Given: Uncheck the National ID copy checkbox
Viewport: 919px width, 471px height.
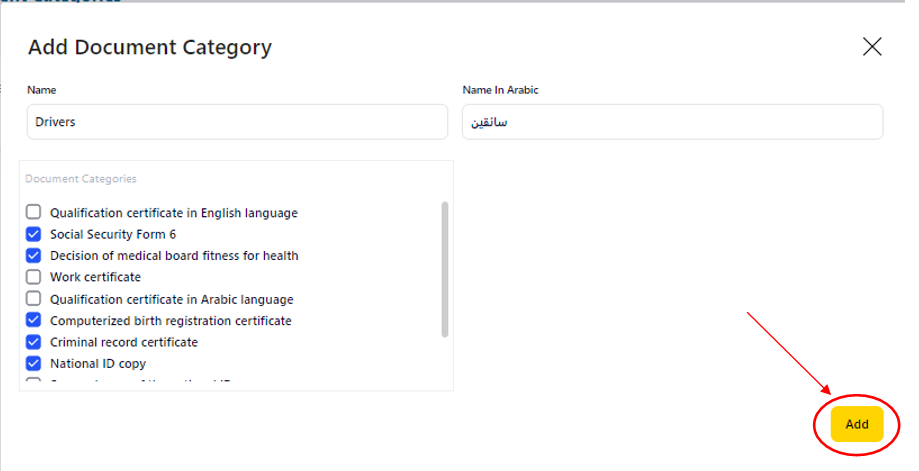Looking at the screenshot, I should pos(34,364).
